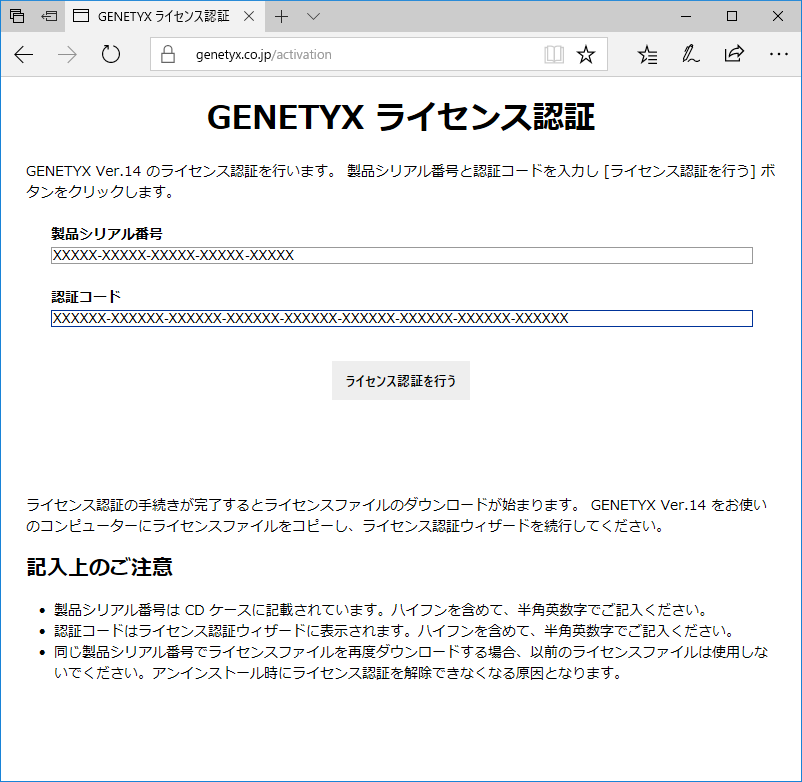Go back with the back arrow
The height and width of the screenshot is (782, 802).
(24, 54)
